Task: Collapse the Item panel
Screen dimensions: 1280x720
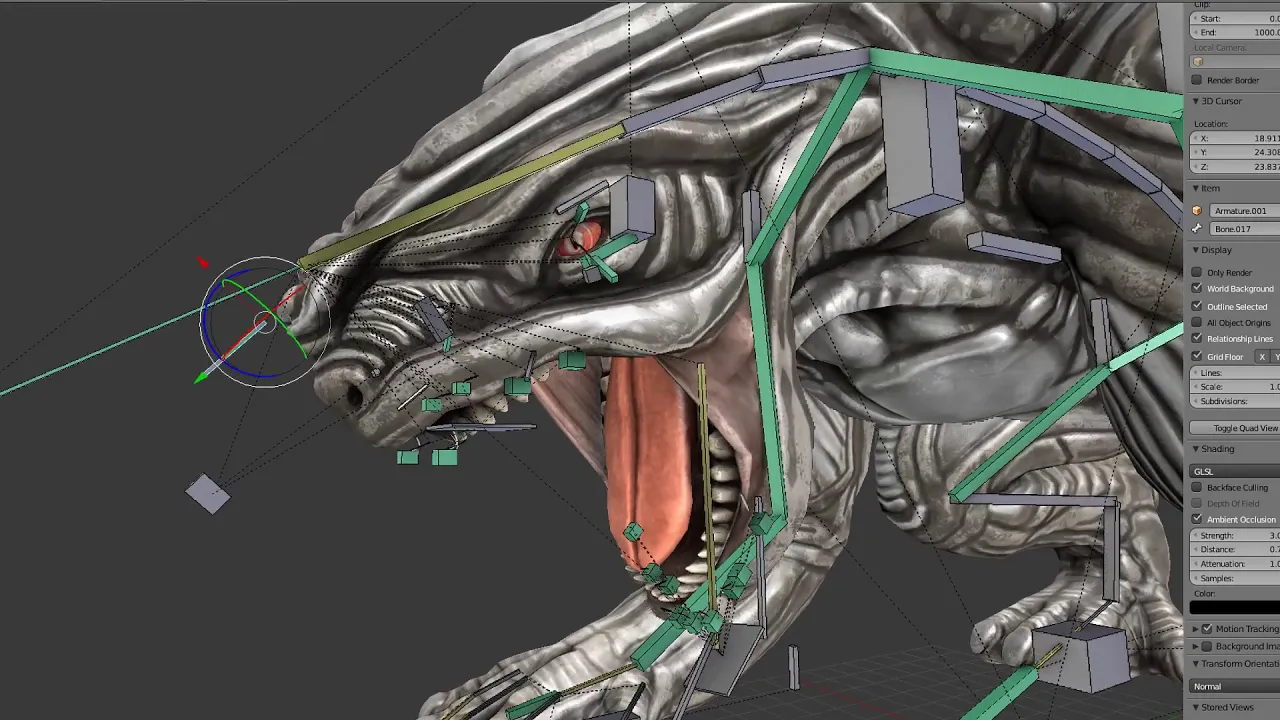Action: [1195, 188]
